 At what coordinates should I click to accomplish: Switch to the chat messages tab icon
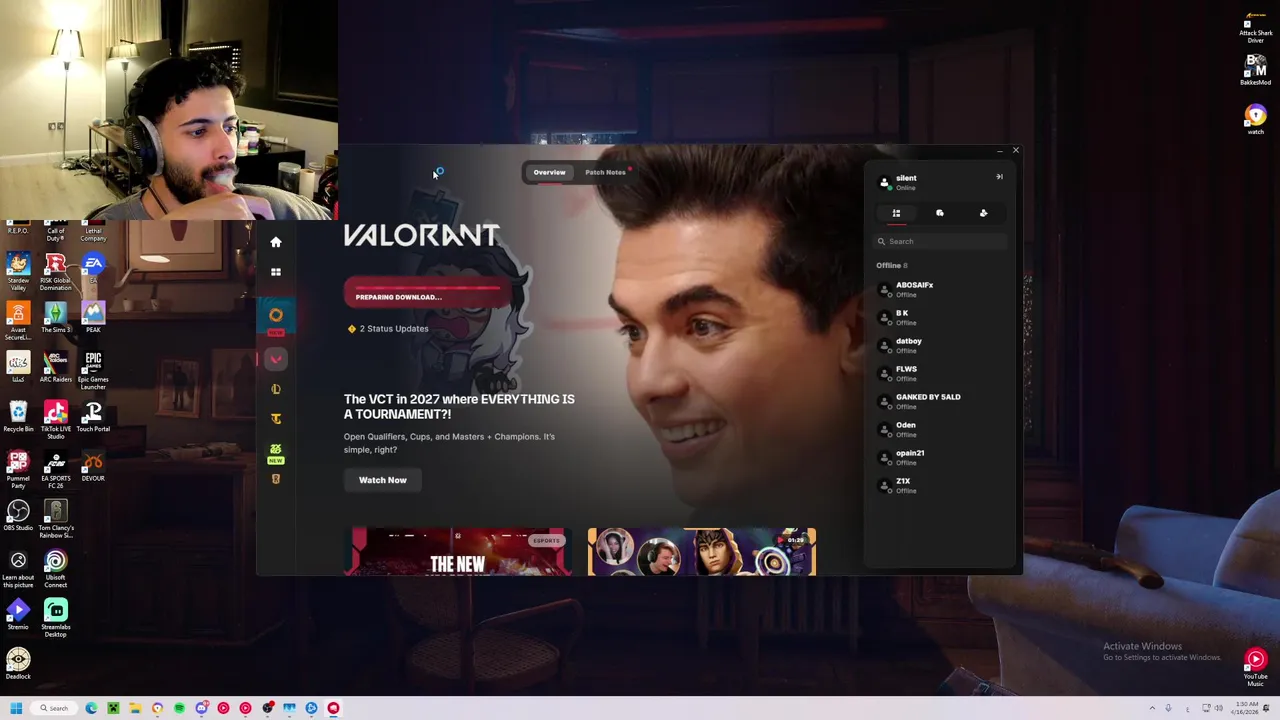click(940, 213)
